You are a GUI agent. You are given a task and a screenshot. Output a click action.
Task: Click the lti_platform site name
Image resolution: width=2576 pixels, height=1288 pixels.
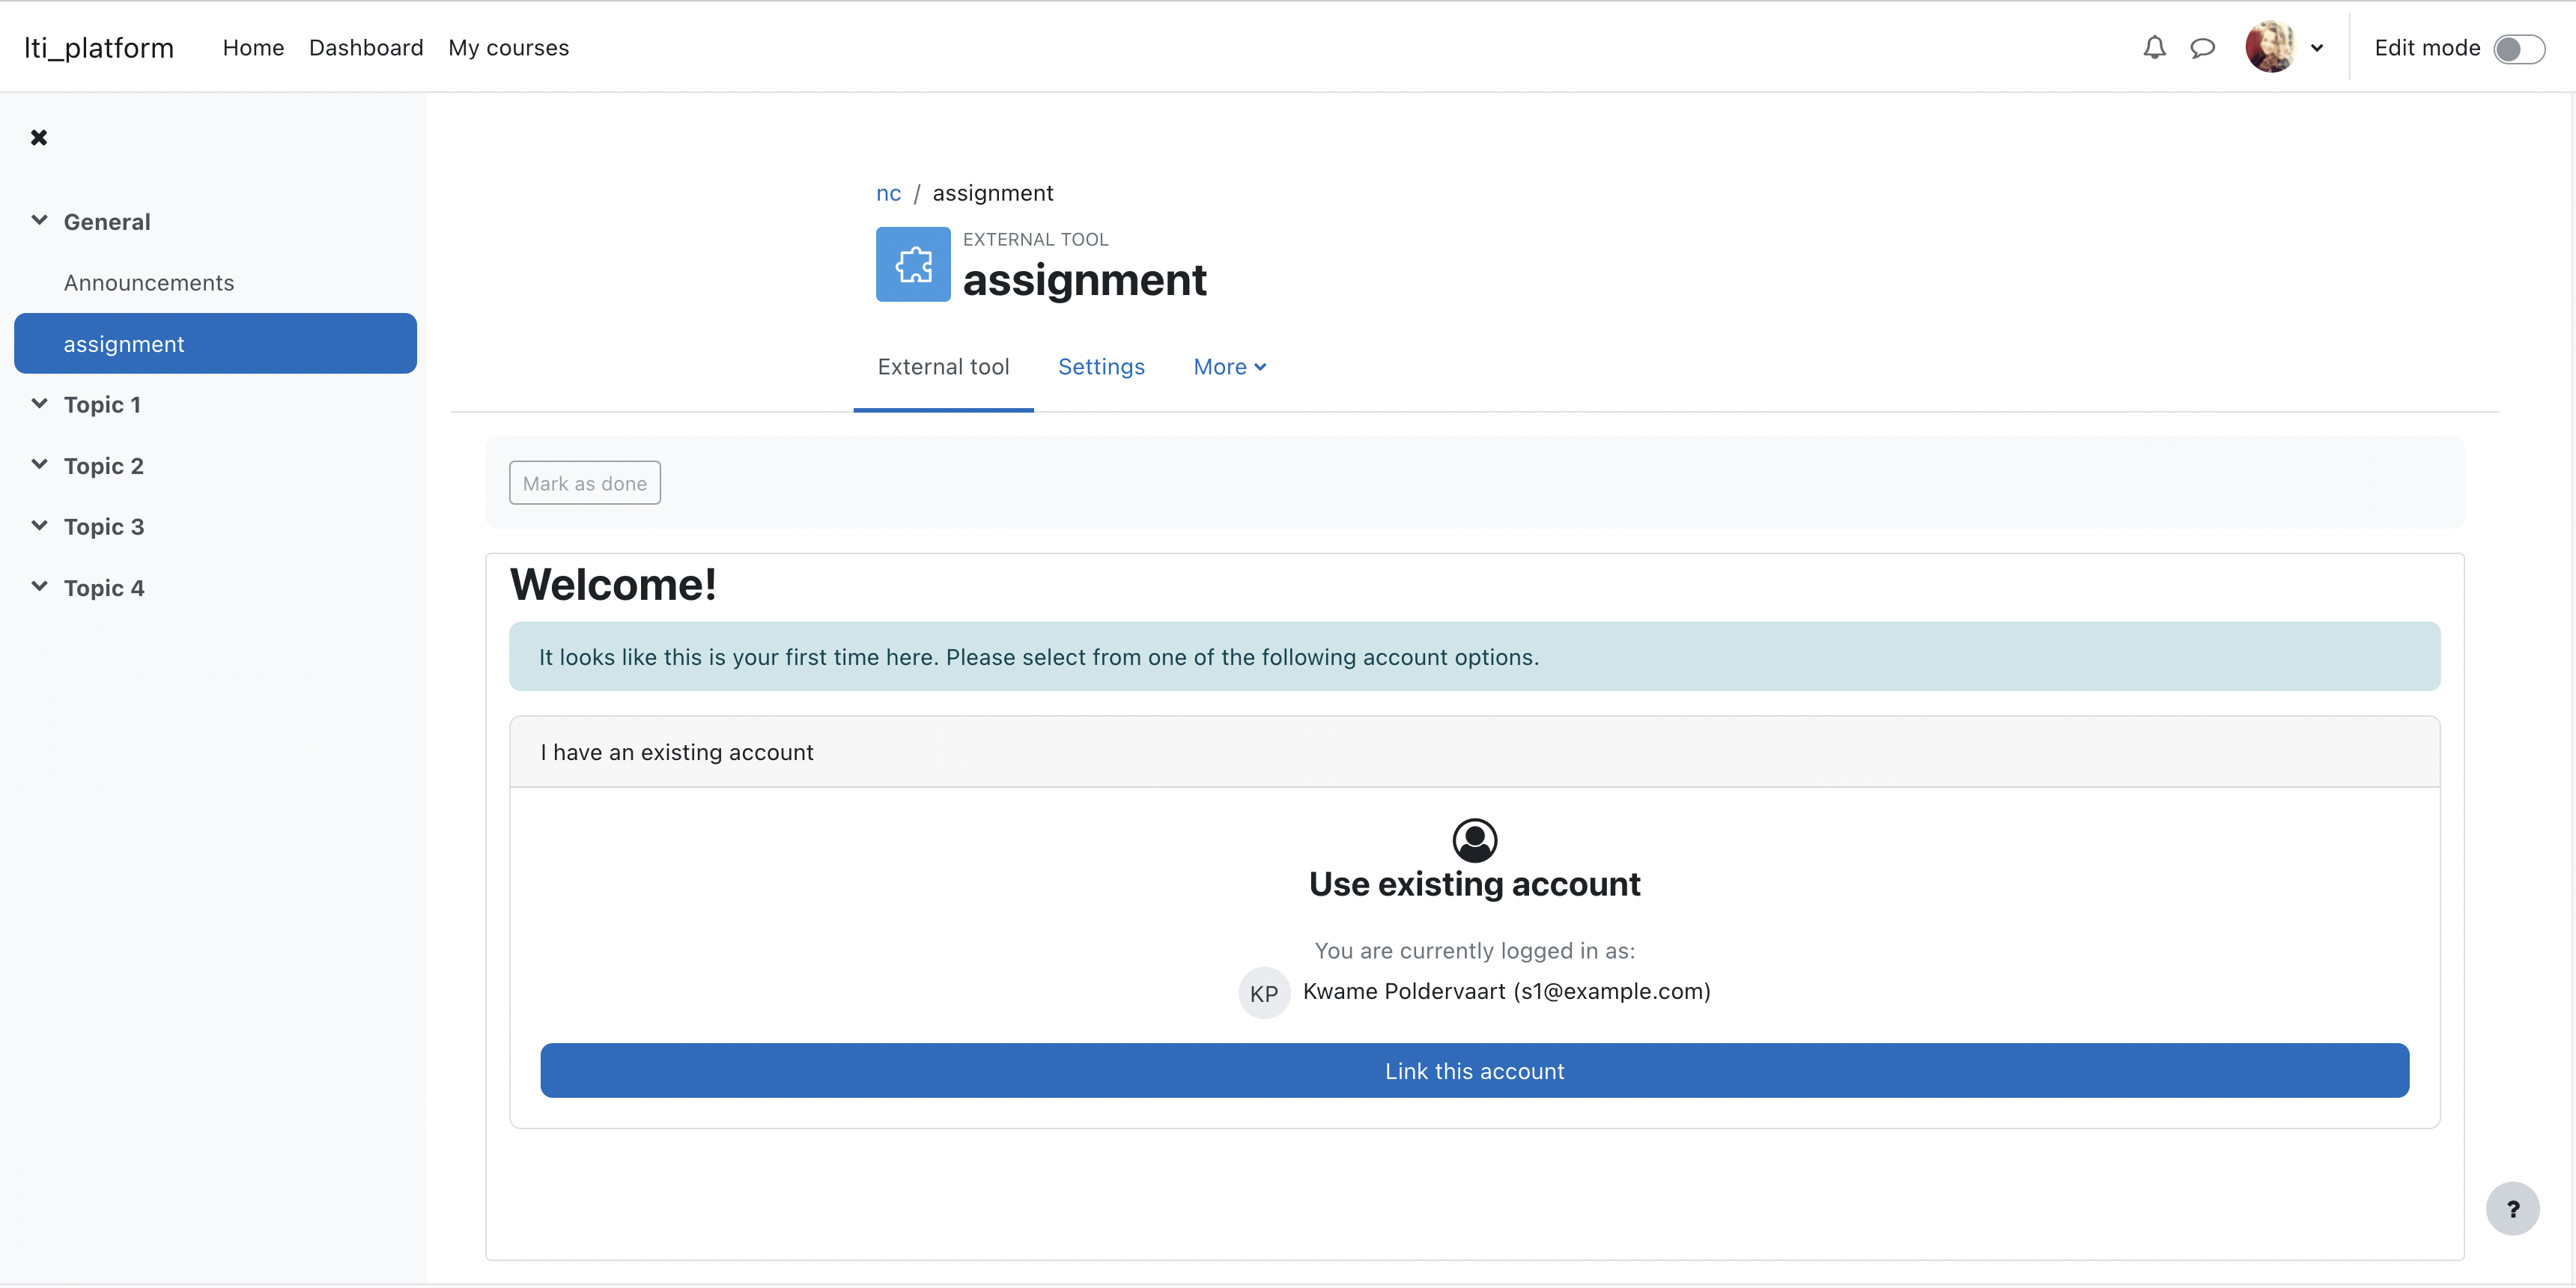click(x=99, y=48)
